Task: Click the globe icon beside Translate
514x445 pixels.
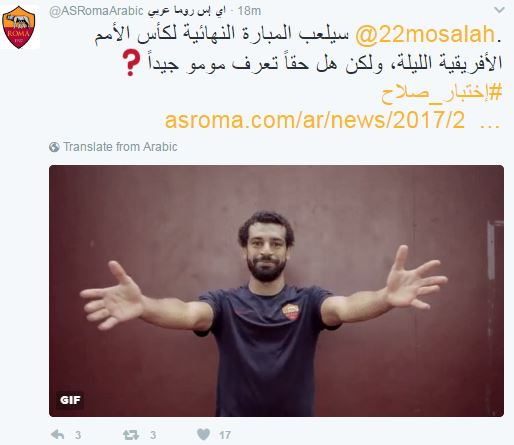Action: coord(54,147)
